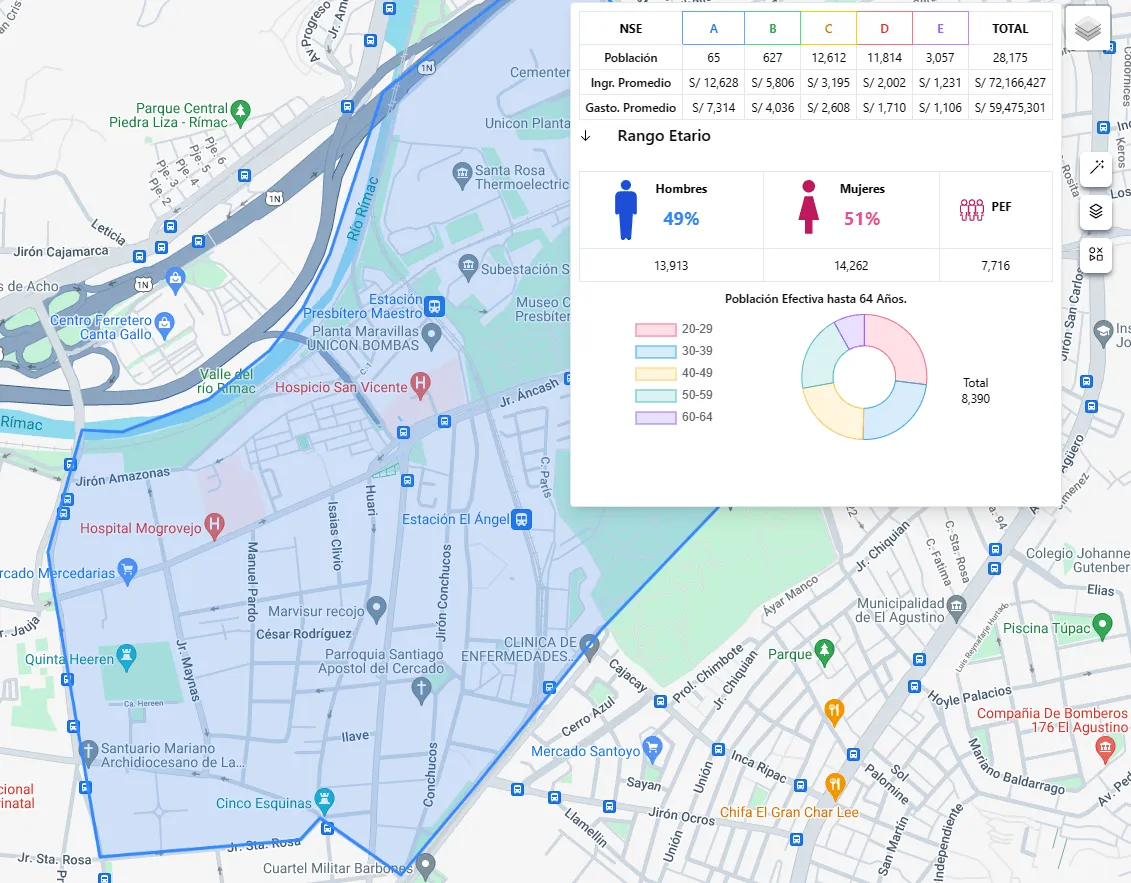Click Estación Presbítero Maestro train icon
1131x883 pixels.
click(x=434, y=307)
